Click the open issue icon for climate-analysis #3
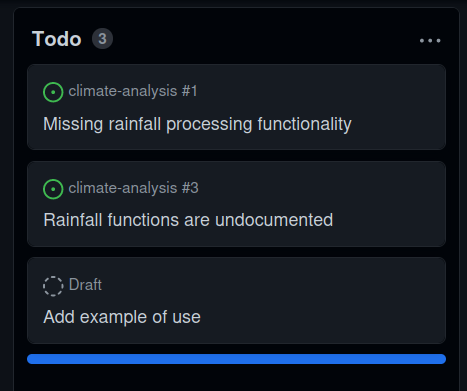The height and width of the screenshot is (391, 467). (53, 189)
